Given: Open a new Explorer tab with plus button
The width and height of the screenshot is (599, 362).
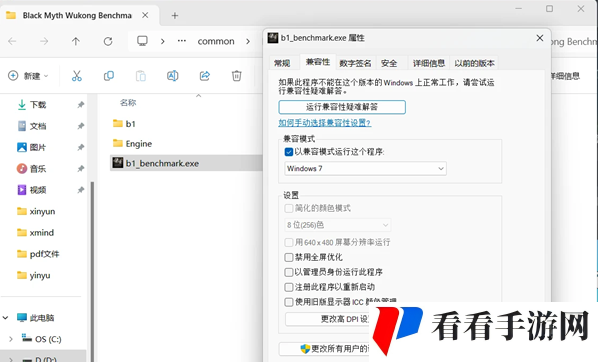Looking at the screenshot, I should pyautogui.click(x=175, y=16).
